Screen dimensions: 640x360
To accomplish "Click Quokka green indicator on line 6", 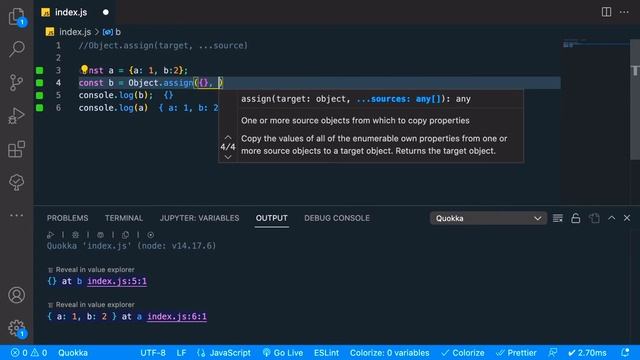I will click(x=40, y=108).
